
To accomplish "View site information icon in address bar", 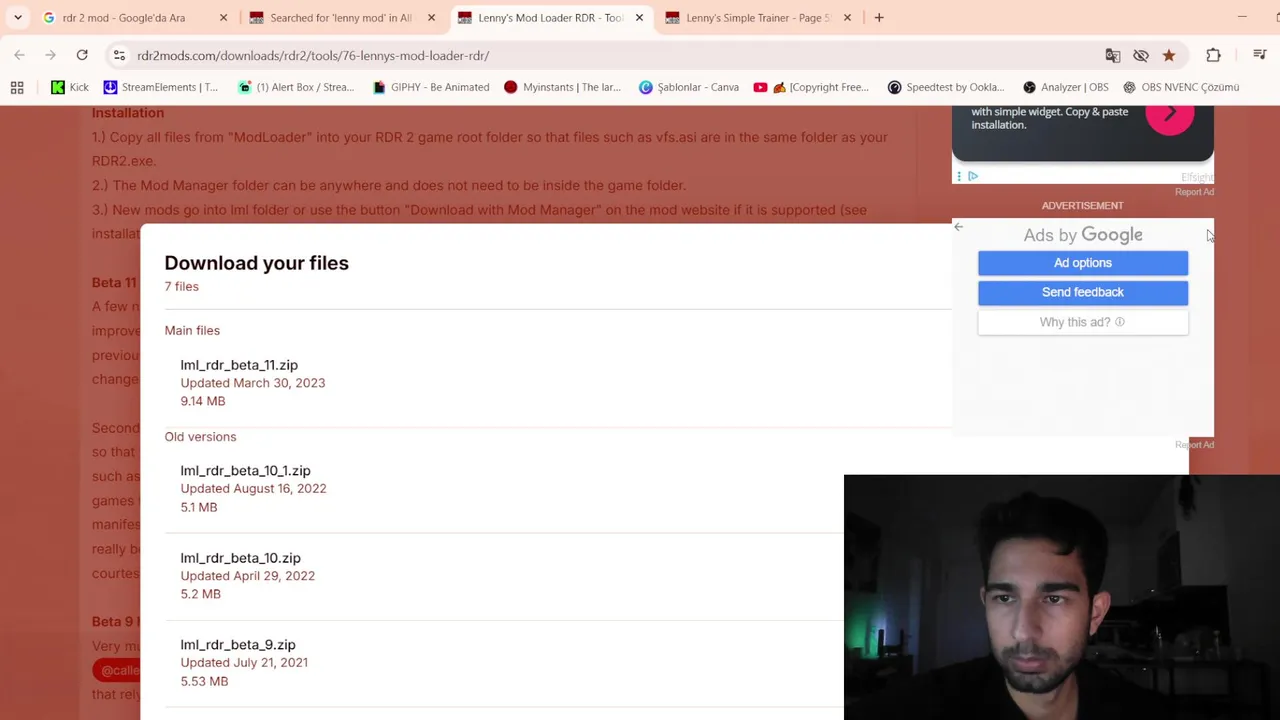I will (x=119, y=55).
